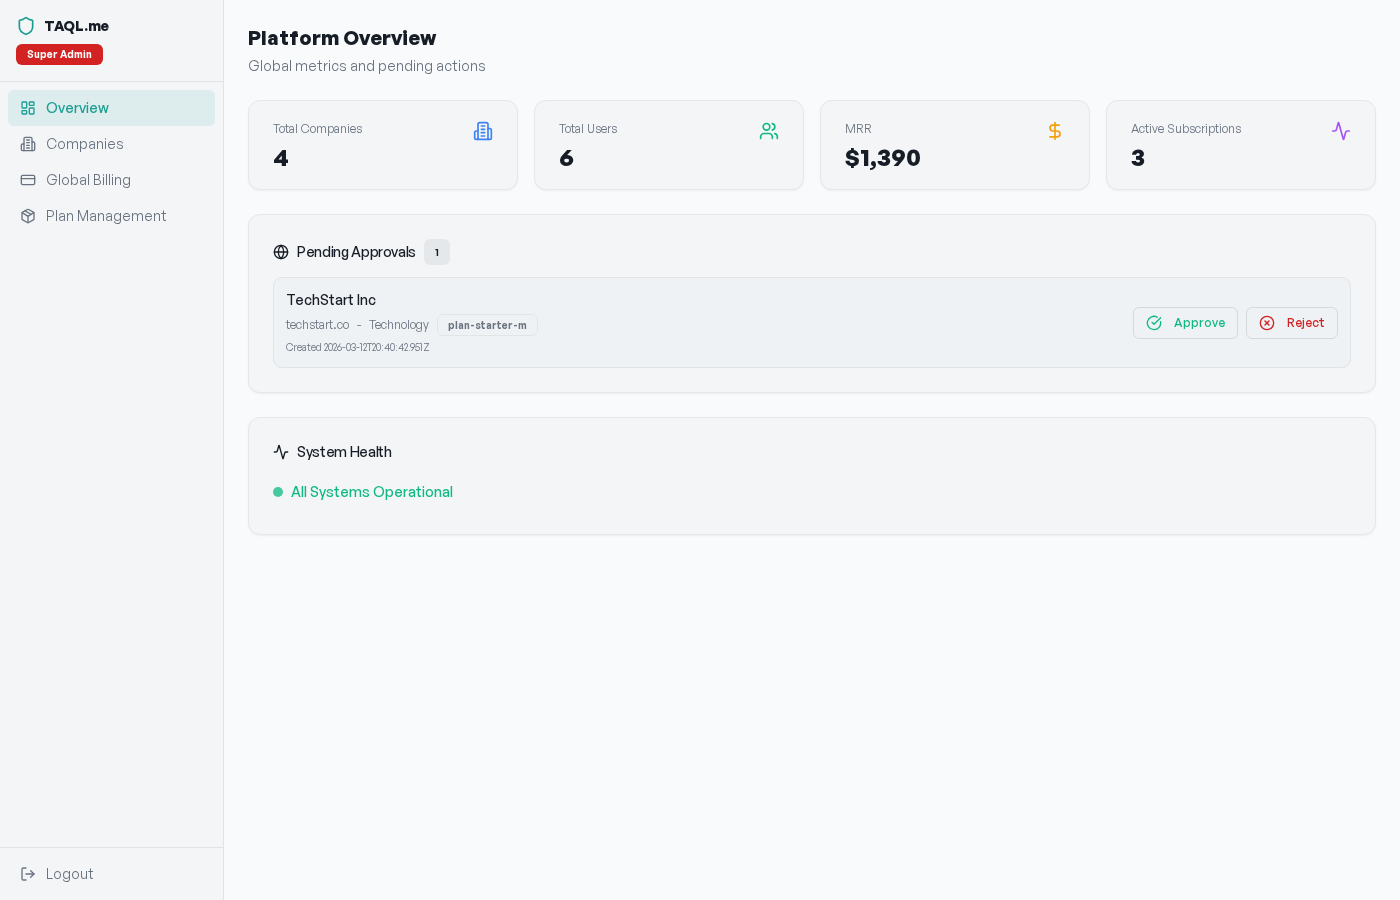The height and width of the screenshot is (900, 1400).
Task: Click the TAQL.me shield logo
Action: (x=26, y=26)
